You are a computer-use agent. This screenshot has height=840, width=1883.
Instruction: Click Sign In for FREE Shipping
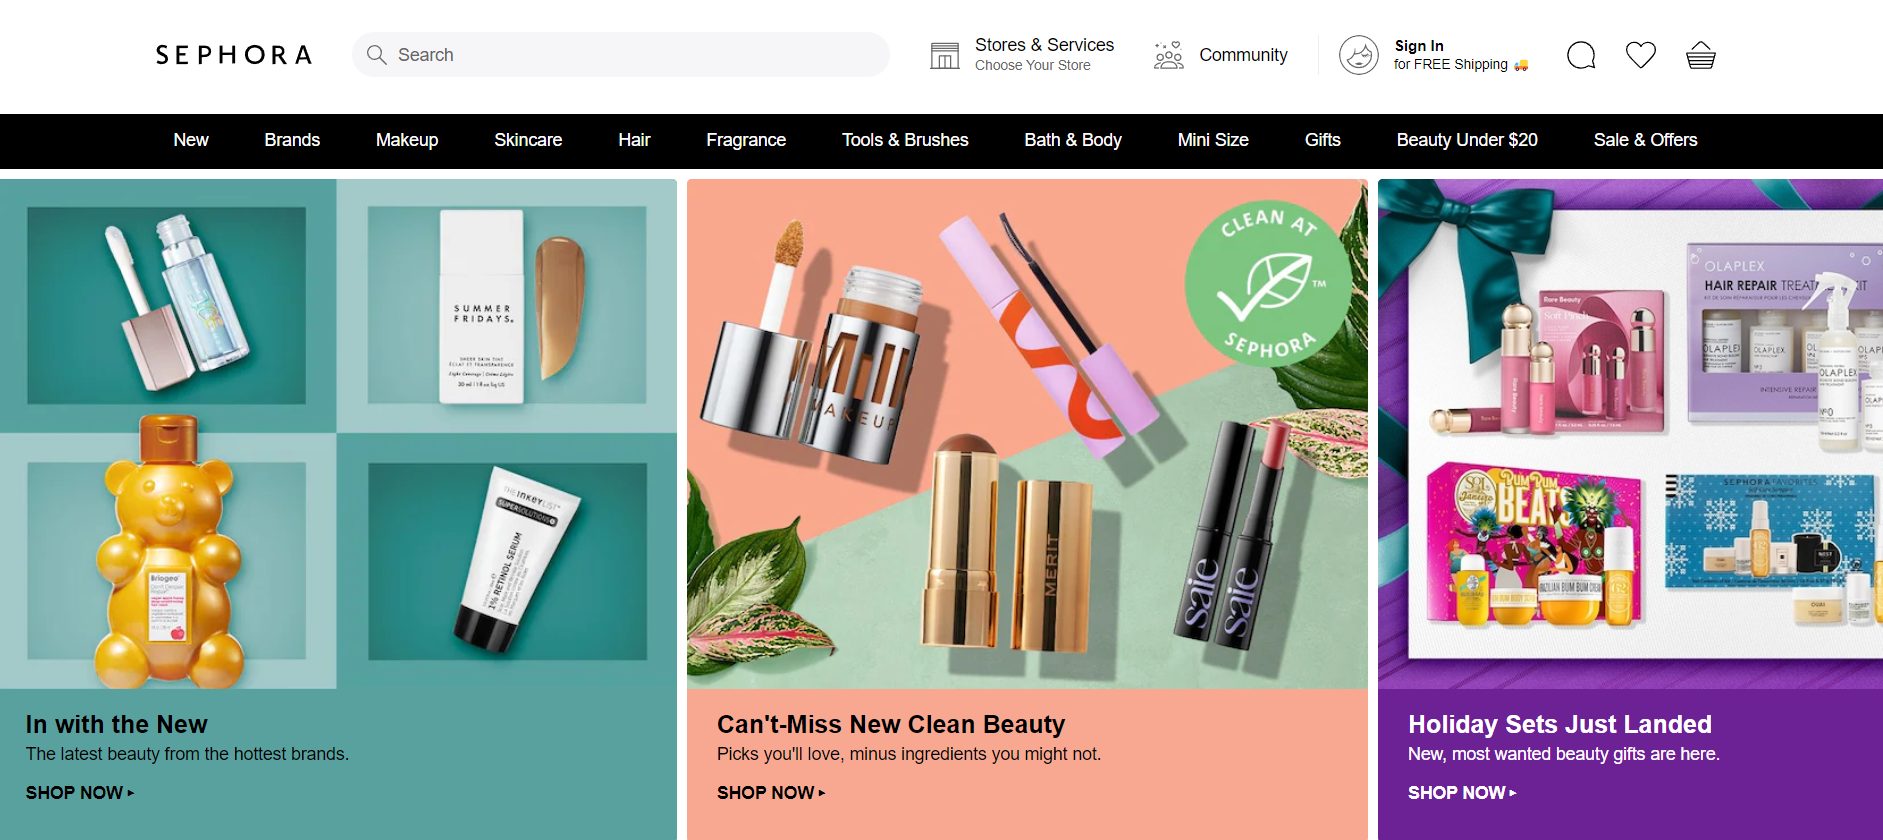(1434, 55)
